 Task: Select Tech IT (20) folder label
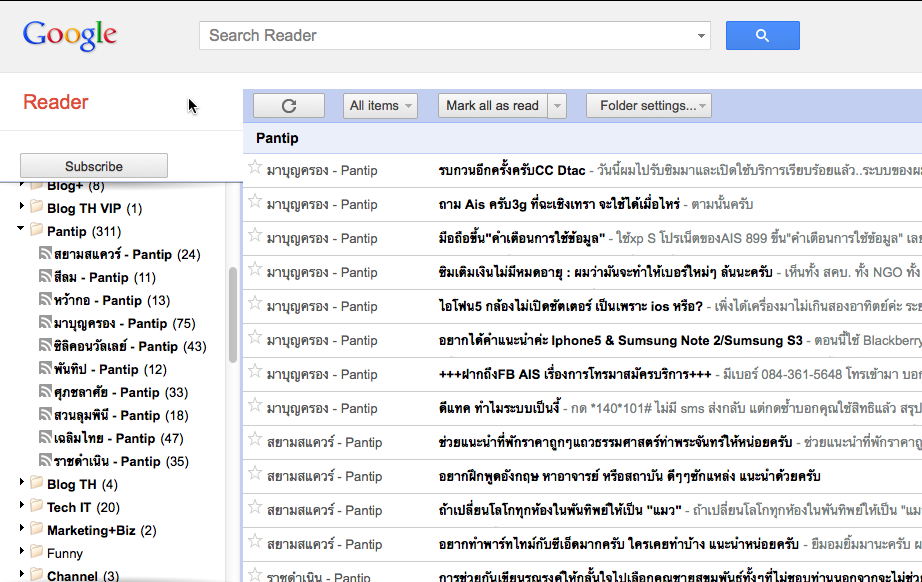click(83, 507)
